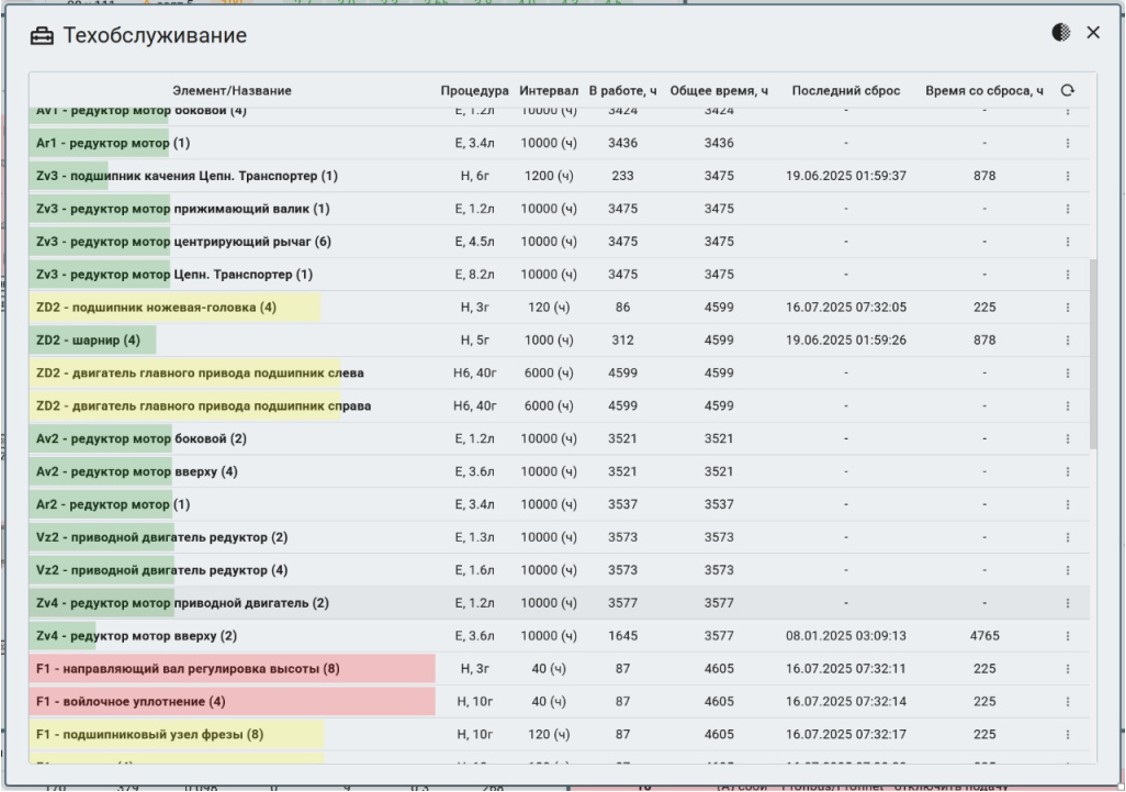This screenshot has width=1126, height=792.
Task: Click the Процедура column header
Action: (x=474, y=91)
